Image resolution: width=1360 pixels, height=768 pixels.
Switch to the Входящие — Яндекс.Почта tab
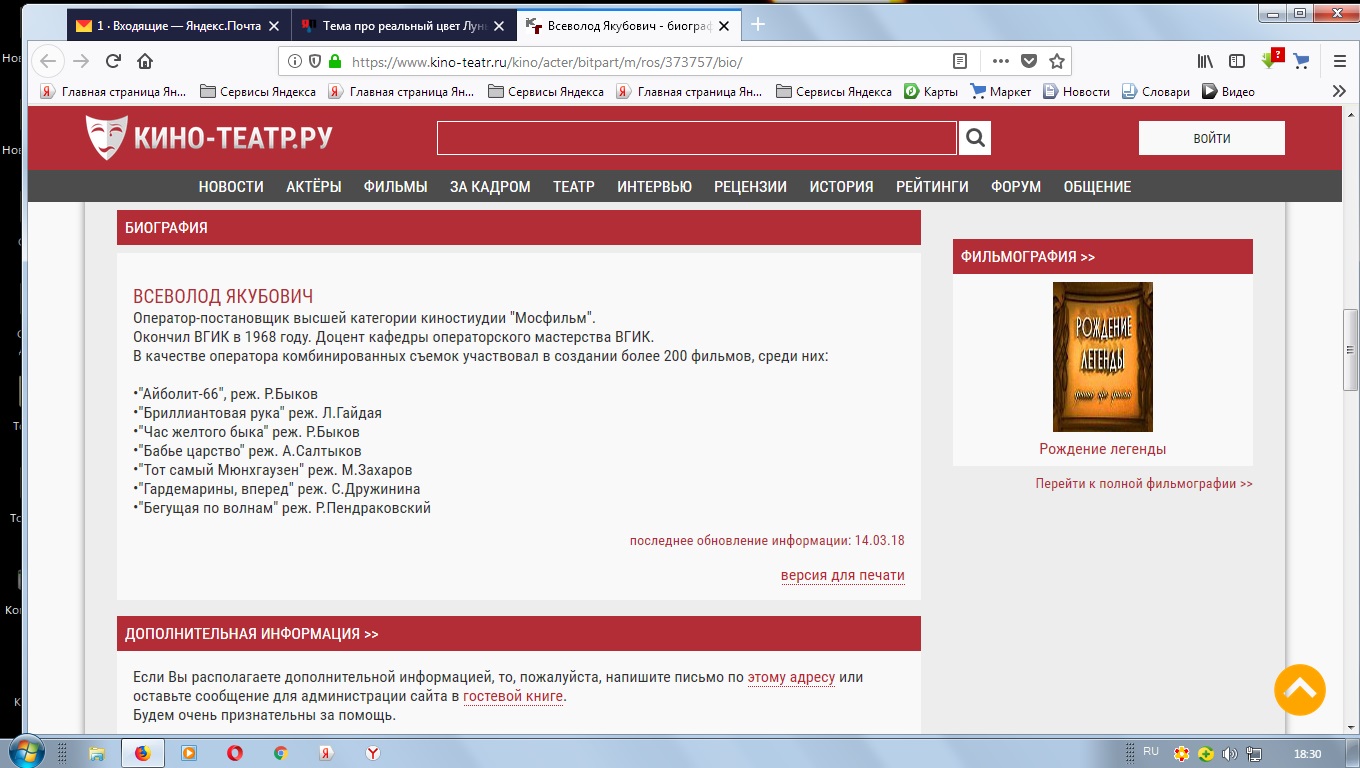(x=178, y=26)
